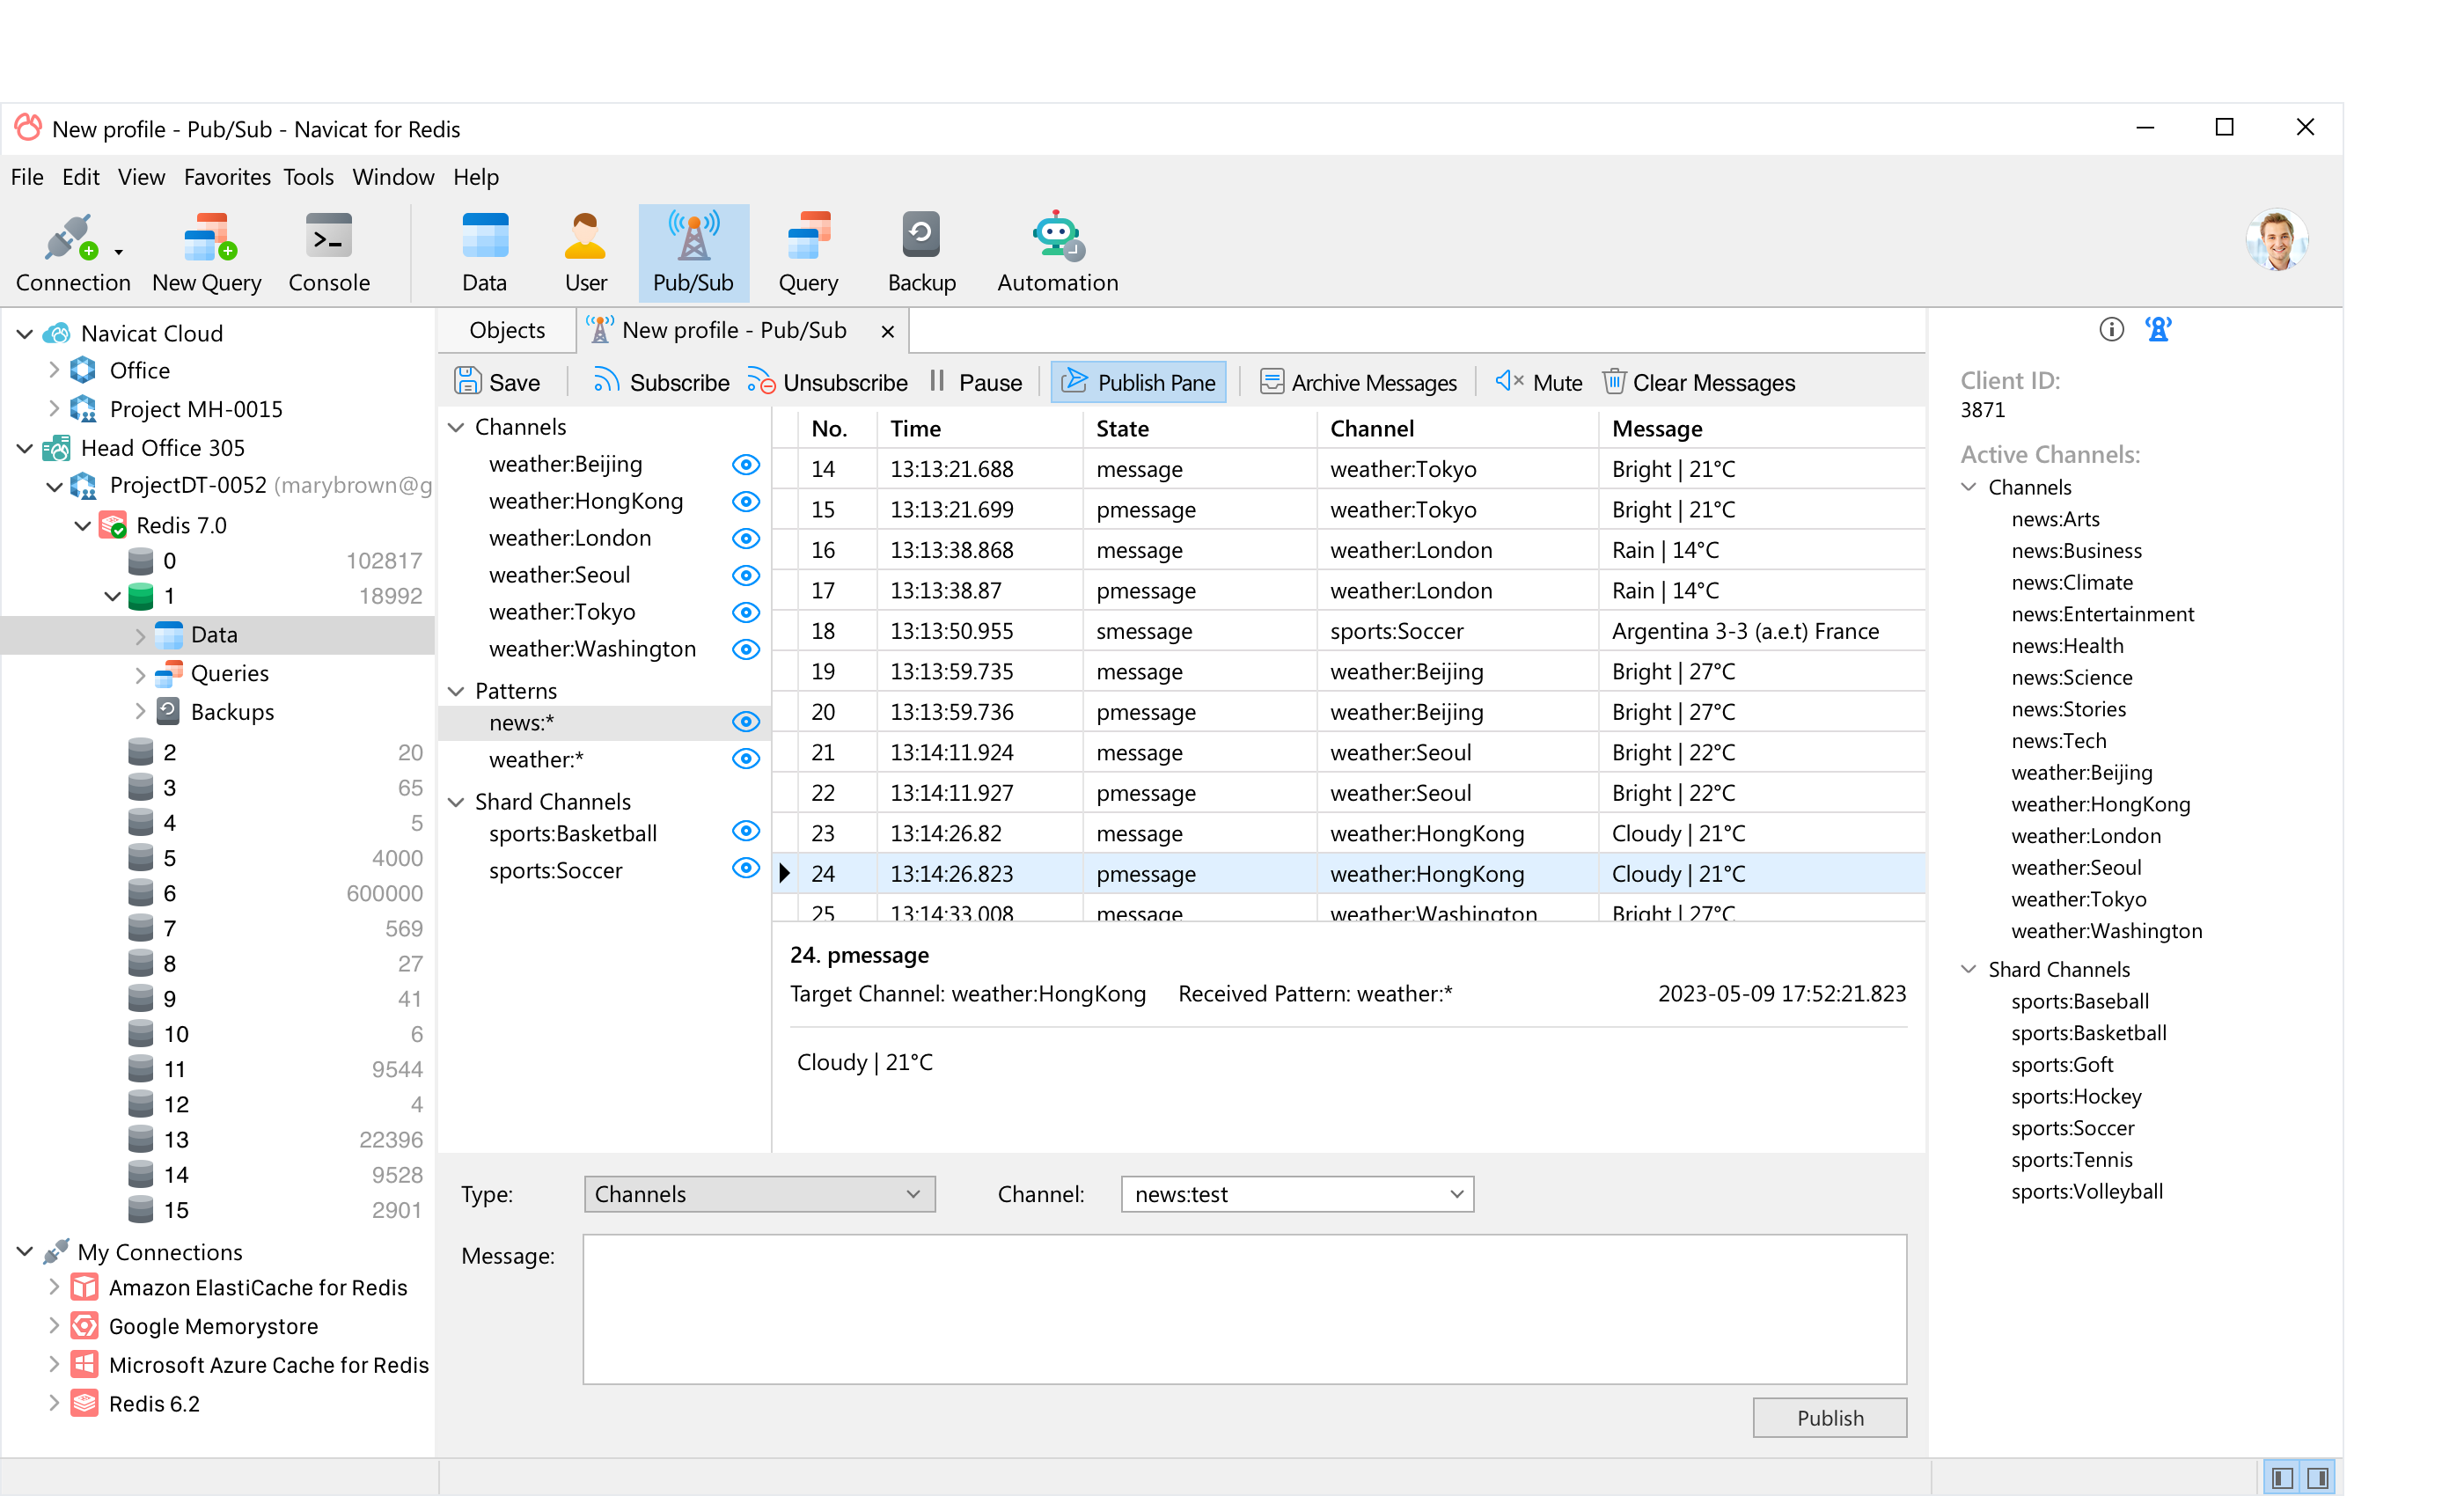This screenshot has width=2464, height=1496.
Task: Open the Query toolbar icon
Action: tap(808, 252)
